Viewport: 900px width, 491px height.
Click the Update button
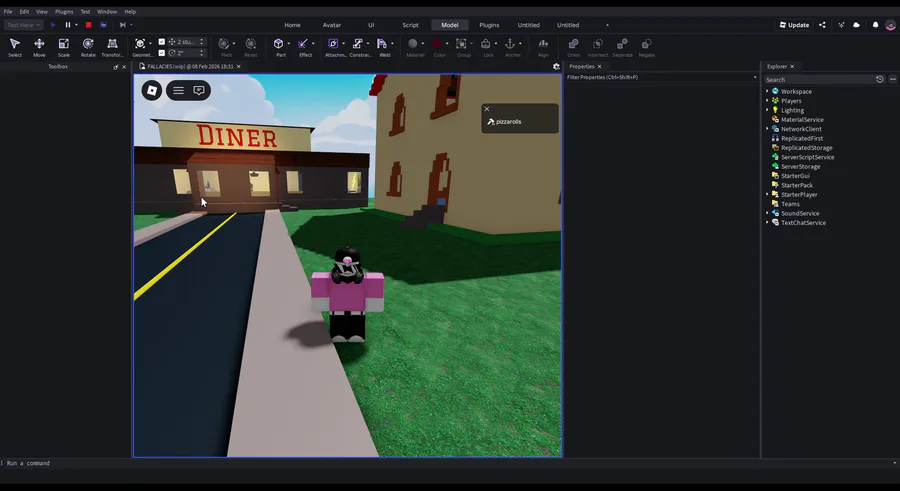click(x=794, y=25)
